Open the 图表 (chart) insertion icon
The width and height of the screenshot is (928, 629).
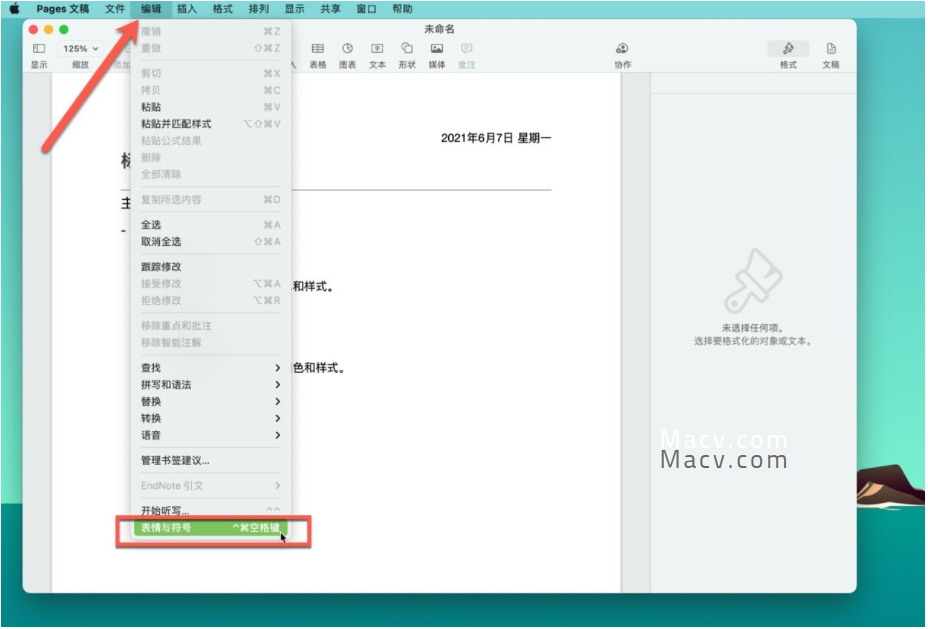click(348, 48)
